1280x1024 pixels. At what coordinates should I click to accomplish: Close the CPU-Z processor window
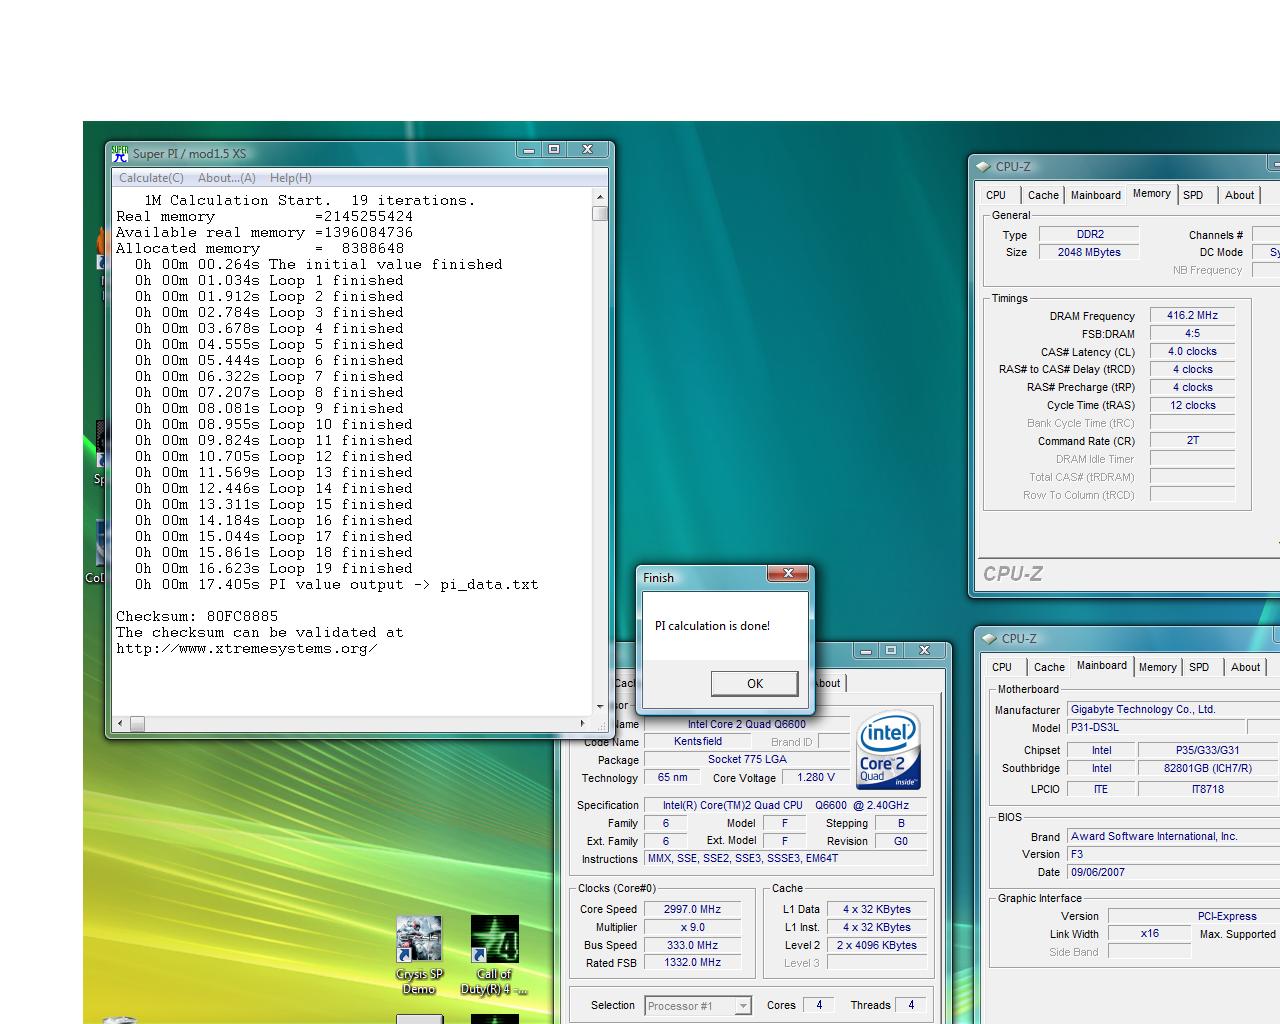(x=925, y=651)
